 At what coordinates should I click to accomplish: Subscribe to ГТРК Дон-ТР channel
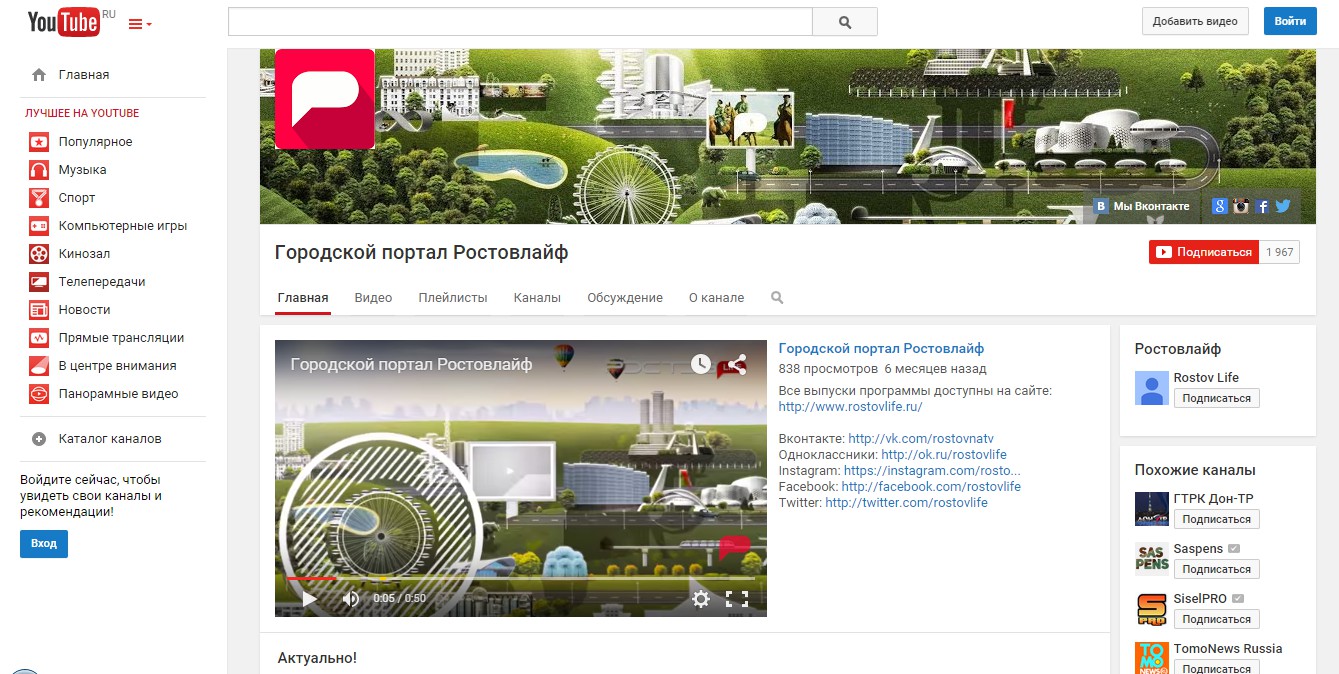(x=1217, y=519)
